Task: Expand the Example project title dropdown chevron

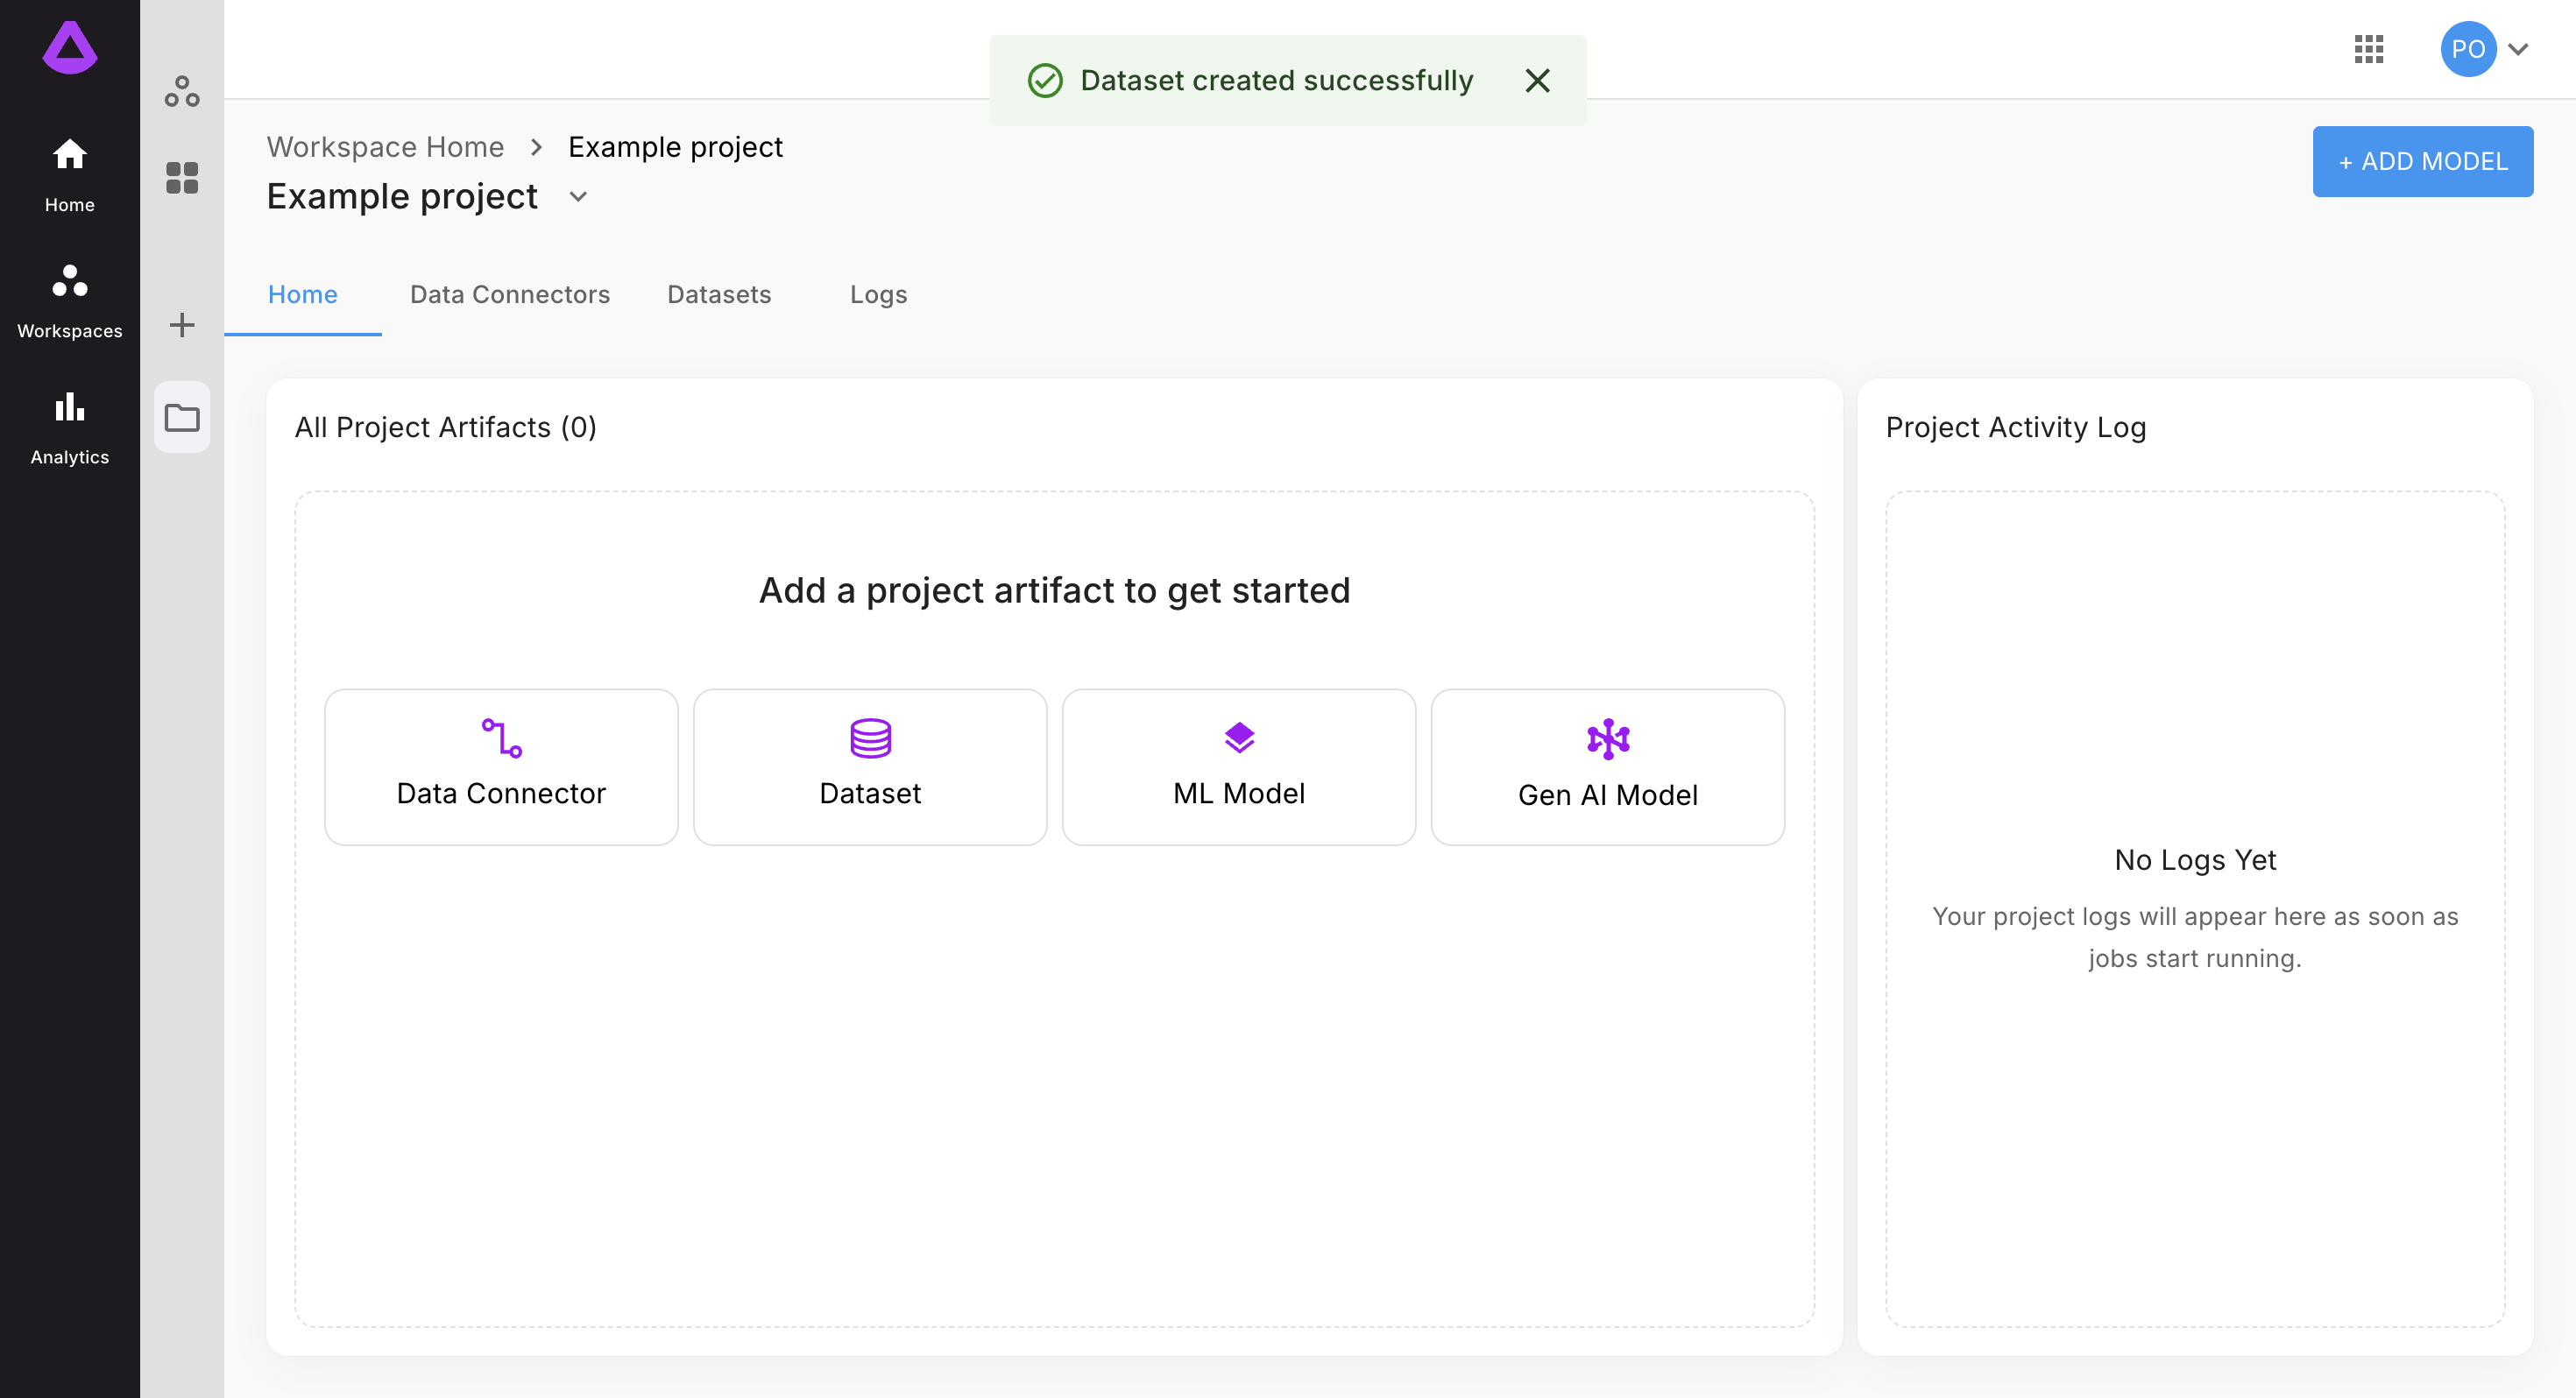Action: pyautogui.click(x=578, y=197)
